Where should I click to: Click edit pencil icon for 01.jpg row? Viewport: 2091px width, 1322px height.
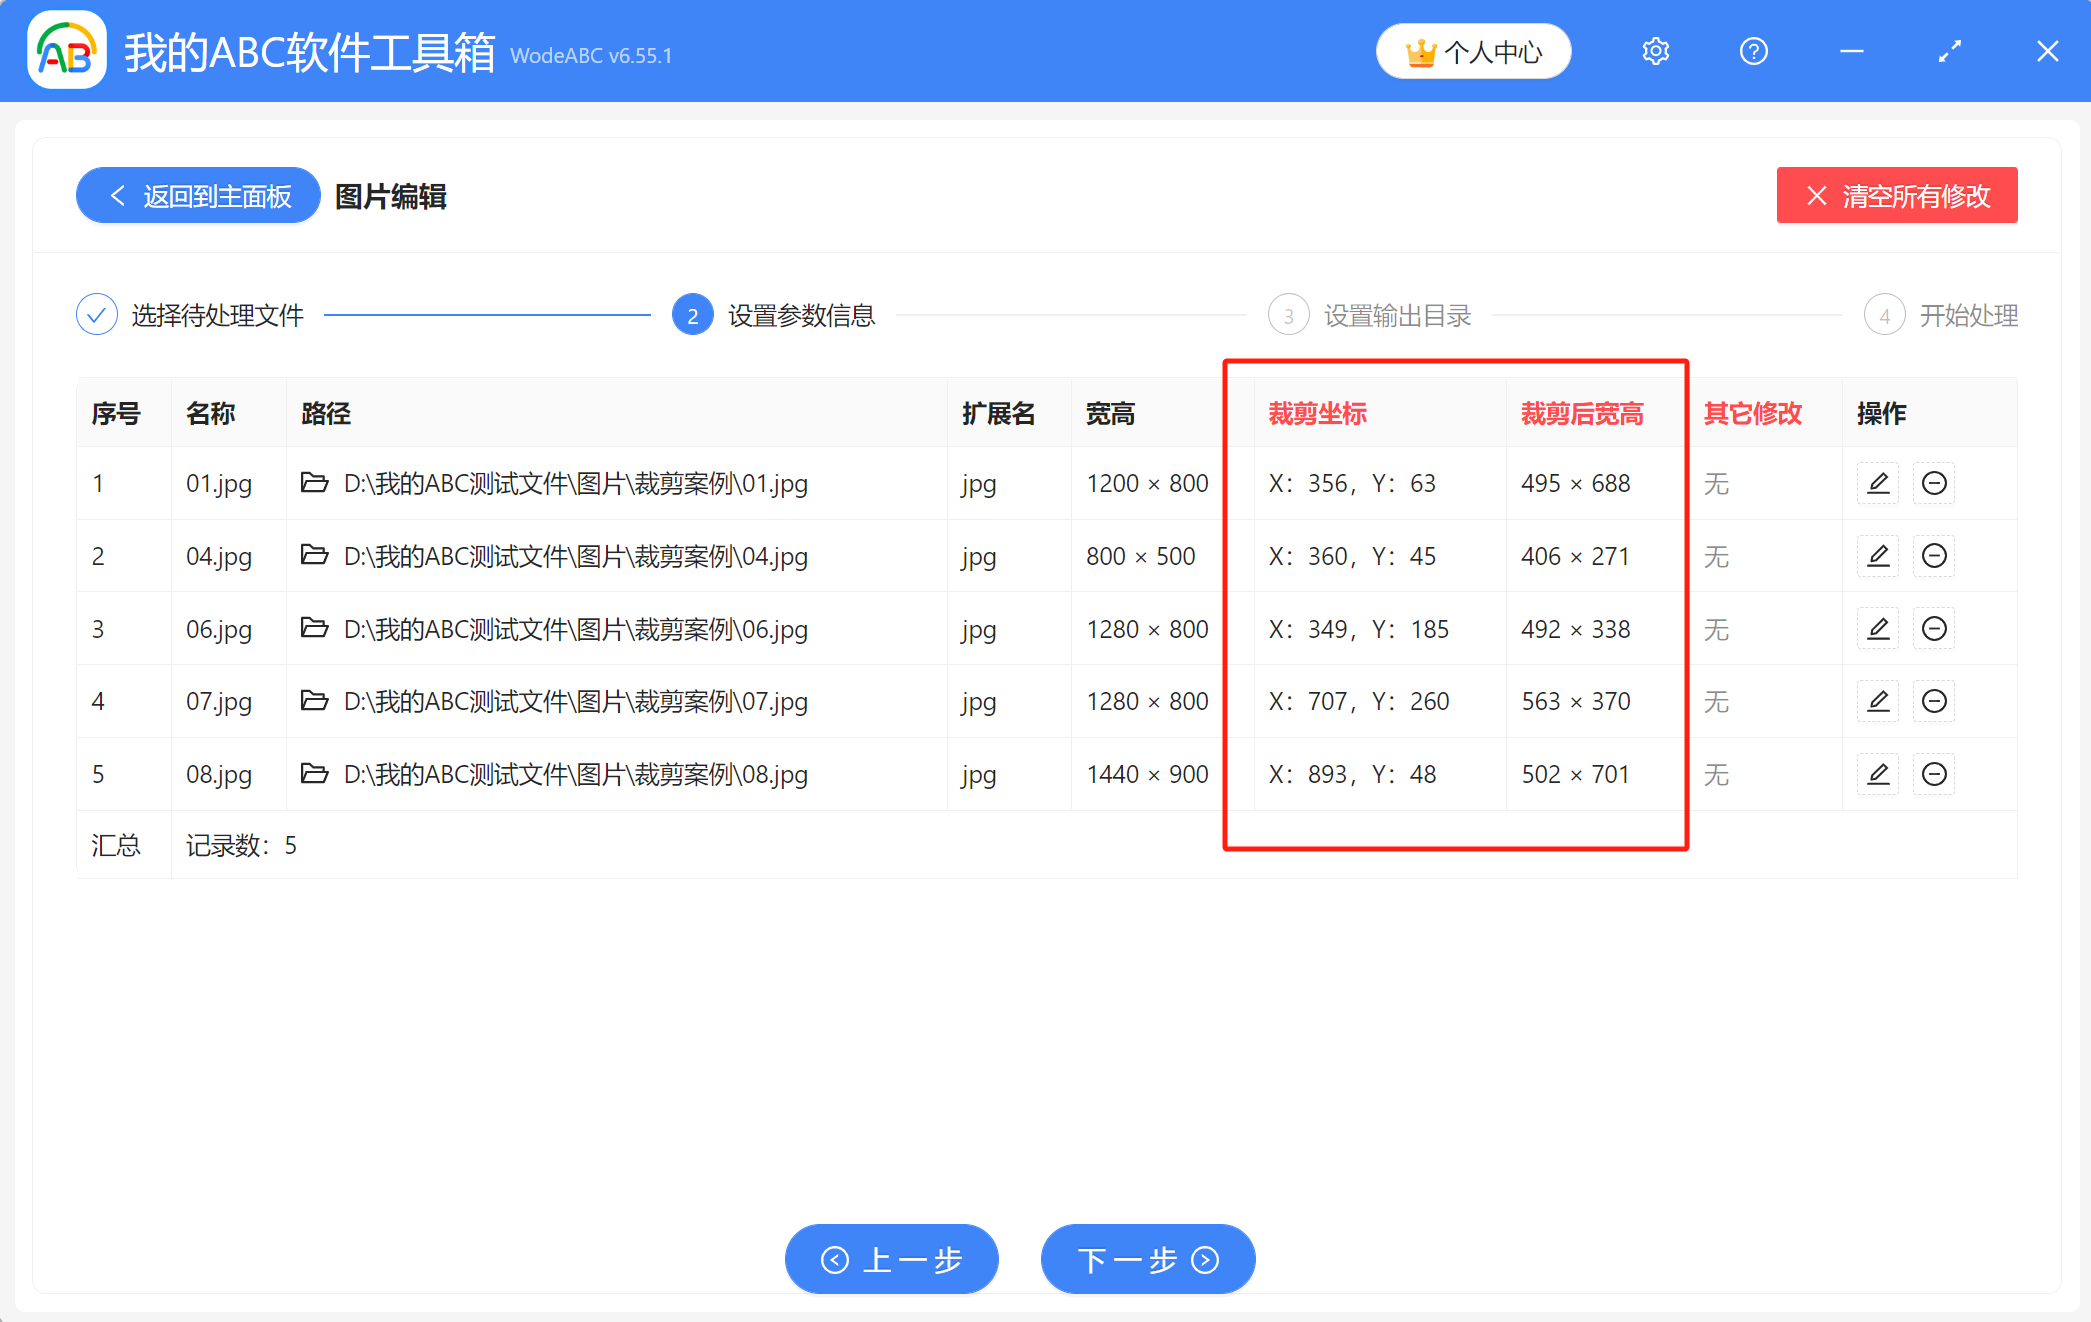1877,483
